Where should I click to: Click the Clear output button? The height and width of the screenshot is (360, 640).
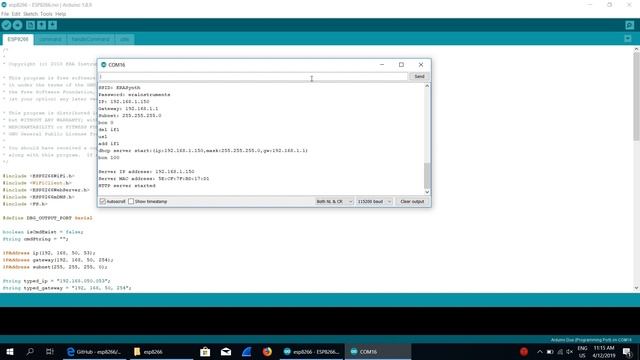(x=412, y=202)
